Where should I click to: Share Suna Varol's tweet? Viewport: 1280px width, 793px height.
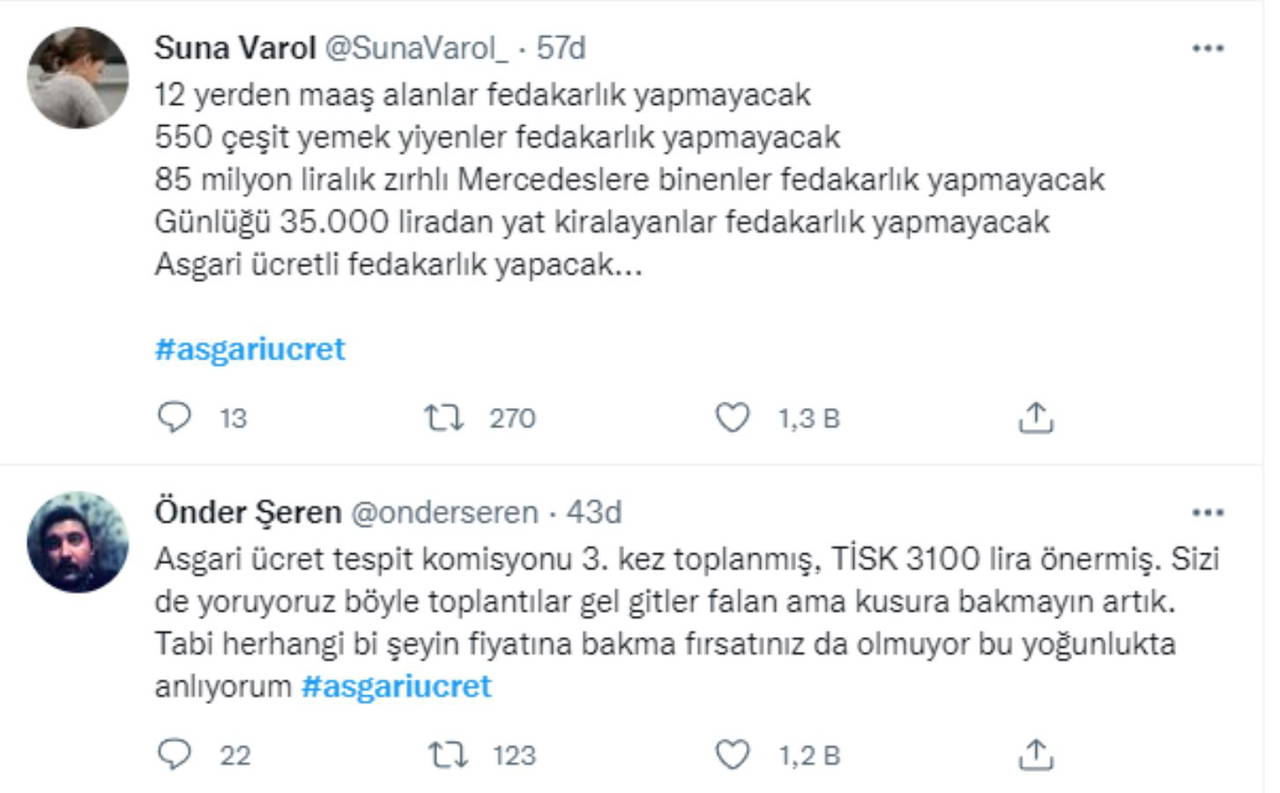point(1036,418)
